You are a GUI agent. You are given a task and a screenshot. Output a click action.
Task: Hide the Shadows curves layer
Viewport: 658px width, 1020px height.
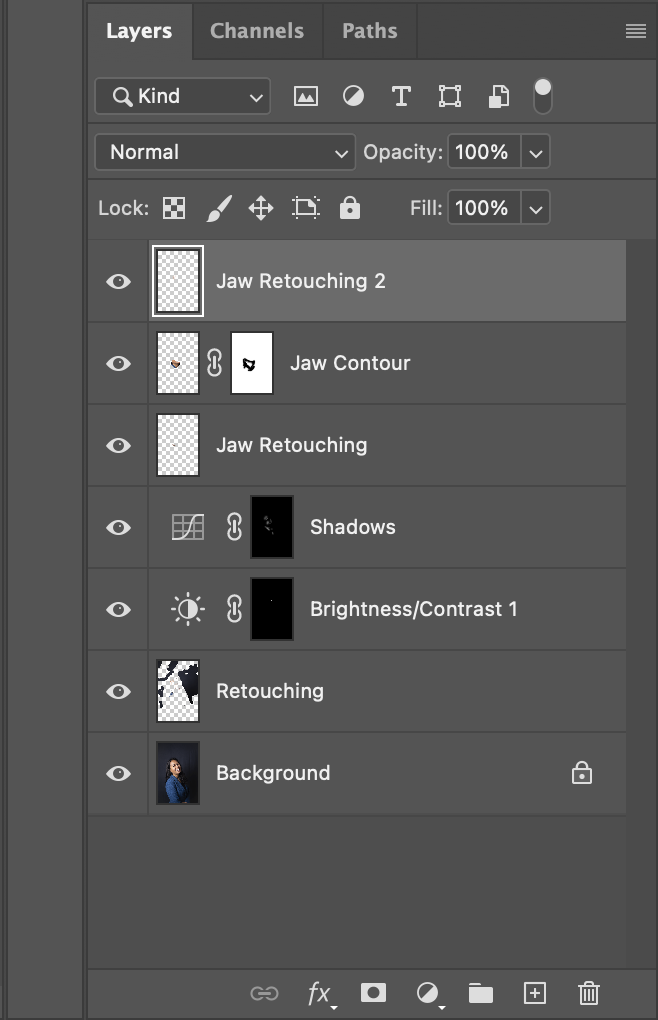tap(118, 527)
